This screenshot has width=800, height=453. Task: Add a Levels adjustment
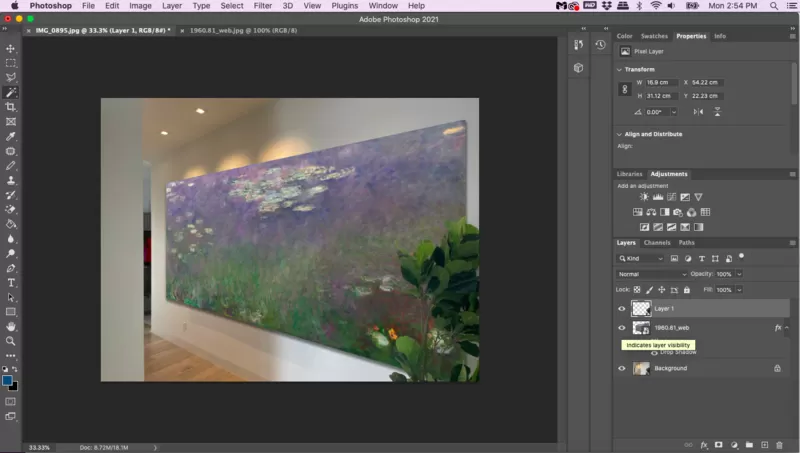pyautogui.click(x=658, y=197)
